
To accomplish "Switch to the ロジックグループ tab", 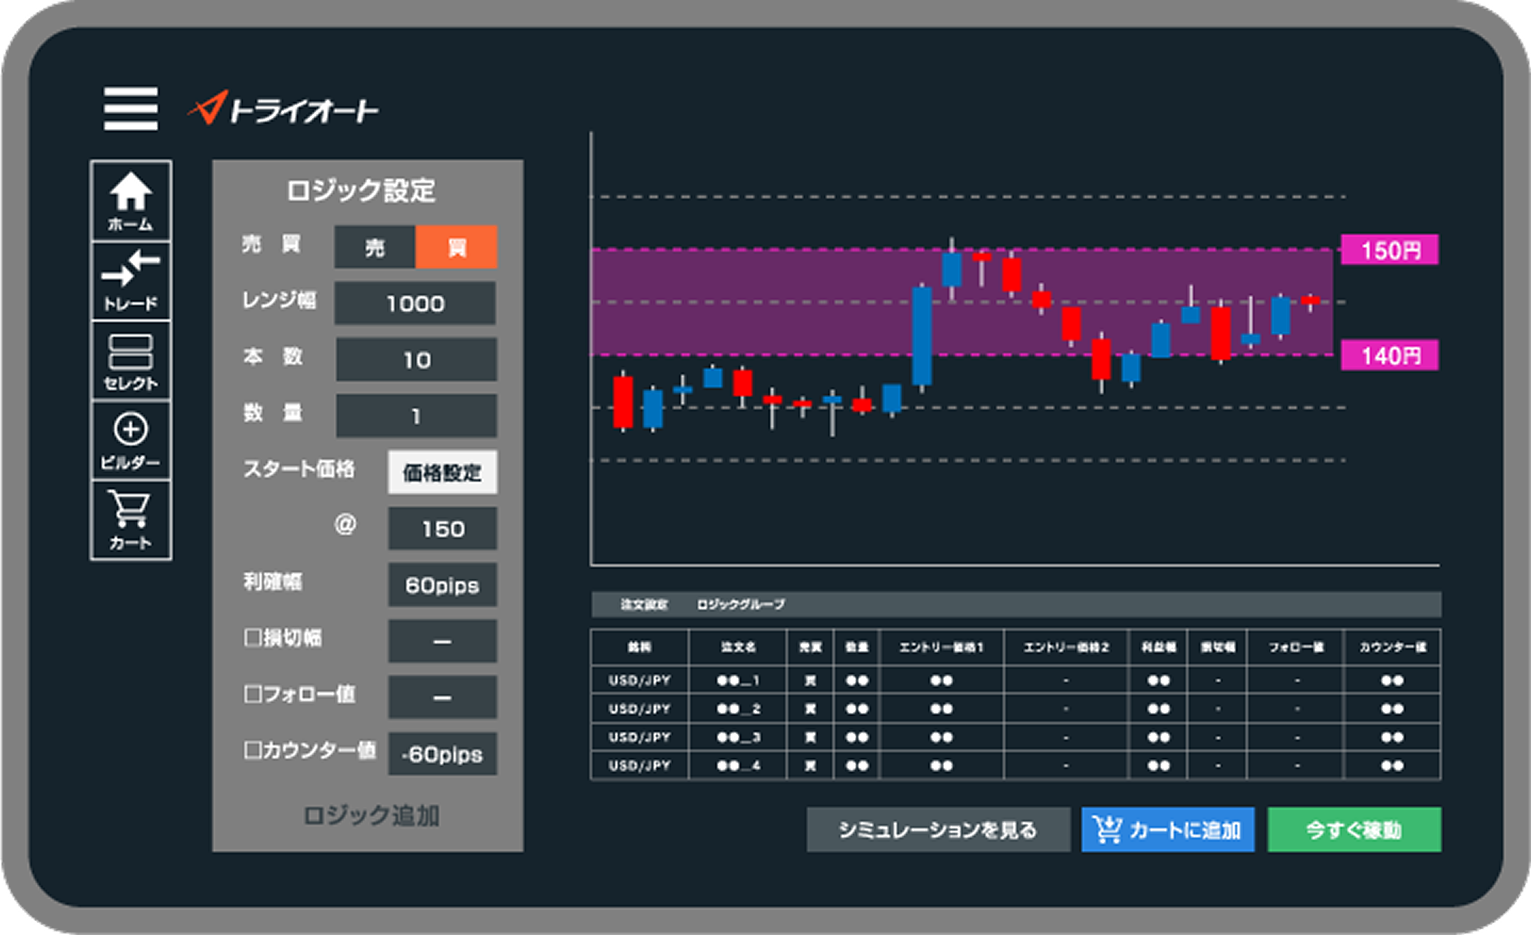I will pyautogui.click(x=741, y=605).
